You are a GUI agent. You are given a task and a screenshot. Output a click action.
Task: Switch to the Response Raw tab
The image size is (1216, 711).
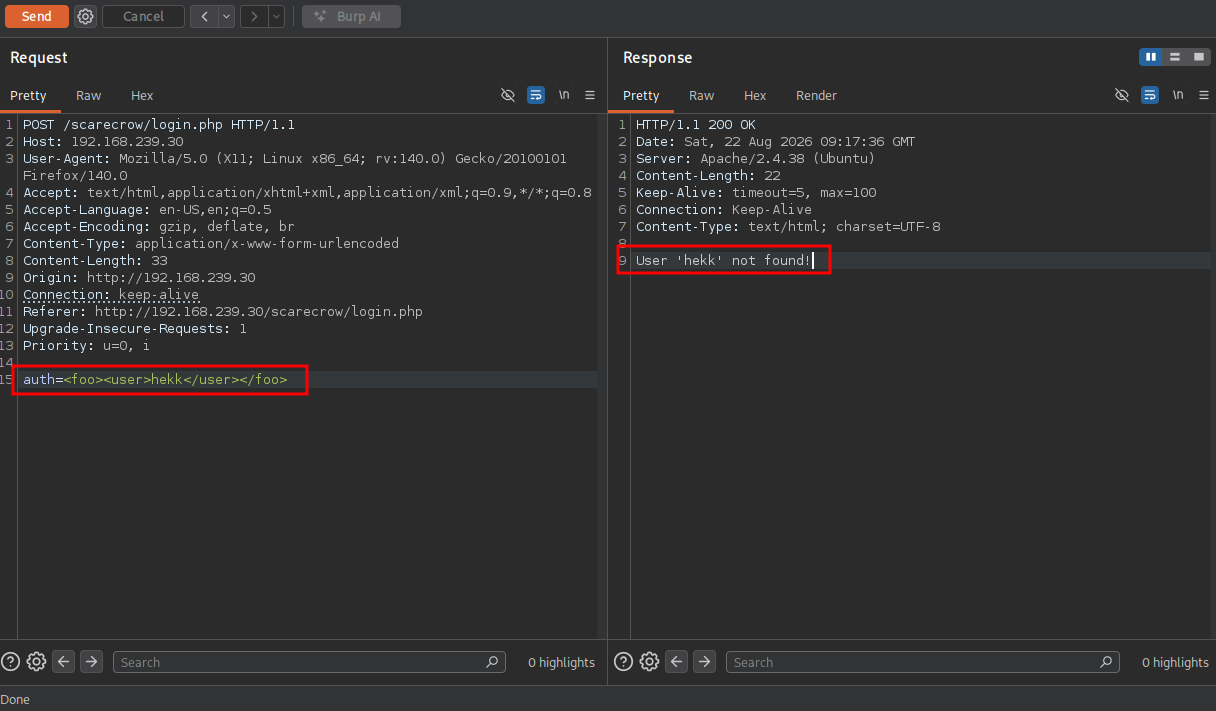(x=702, y=96)
